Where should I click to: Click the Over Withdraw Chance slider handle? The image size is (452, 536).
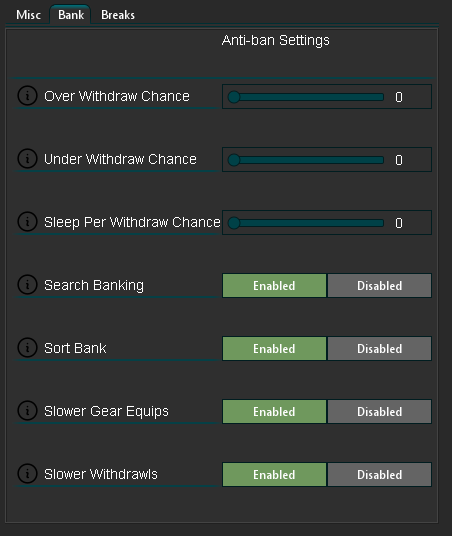click(x=234, y=97)
